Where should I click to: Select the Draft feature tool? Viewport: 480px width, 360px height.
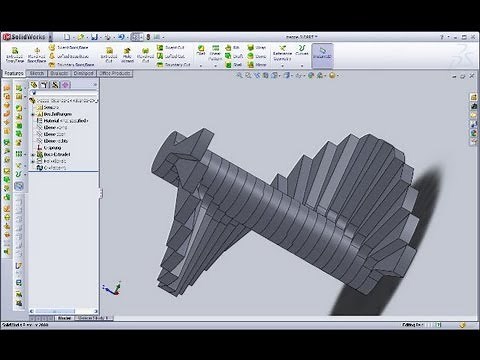point(234,56)
